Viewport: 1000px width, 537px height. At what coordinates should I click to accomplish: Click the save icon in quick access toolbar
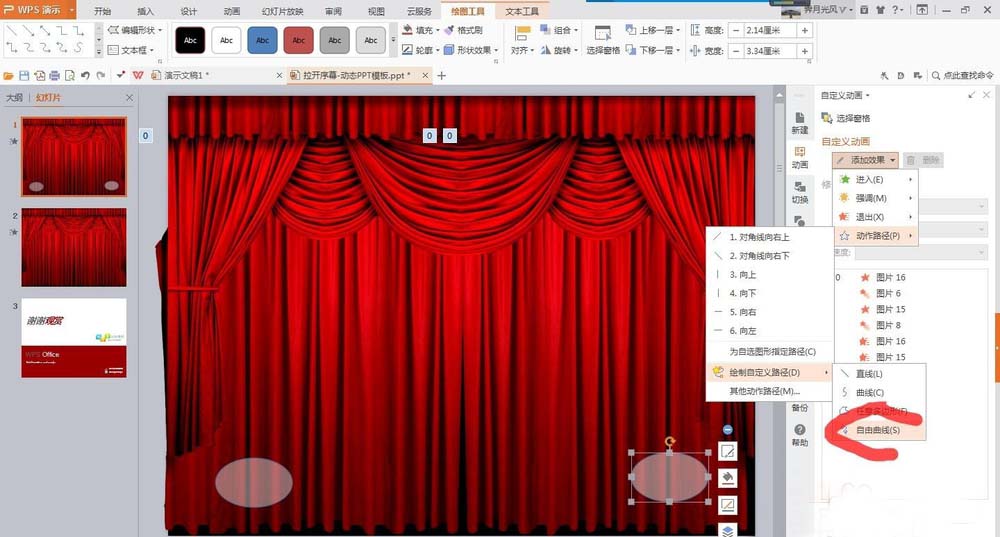[24, 76]
